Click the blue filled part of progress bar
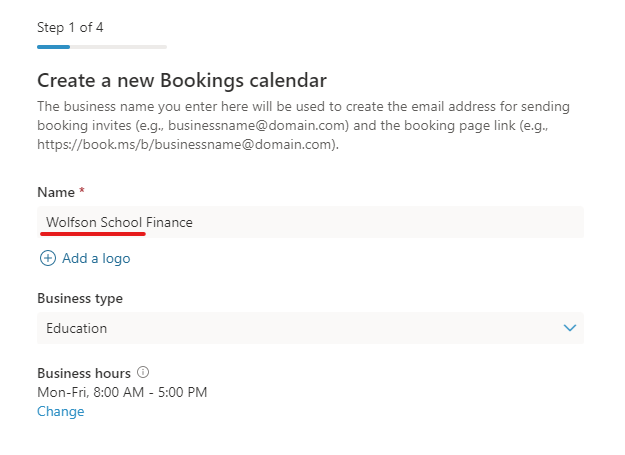625x455 pixels. [53, 46]
